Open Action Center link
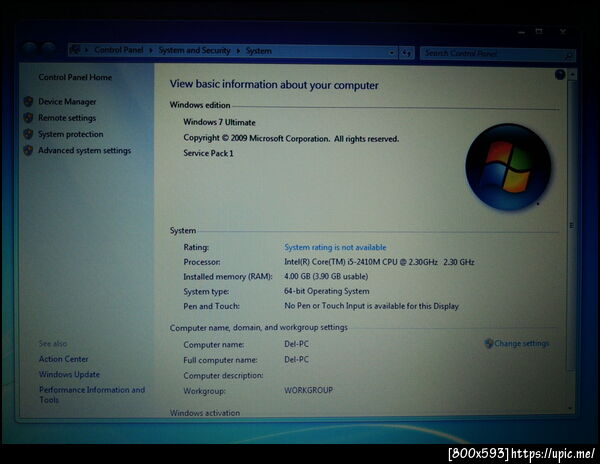This screenshot has height=464, width=600. pyautogui.click(x=64, y=359)
